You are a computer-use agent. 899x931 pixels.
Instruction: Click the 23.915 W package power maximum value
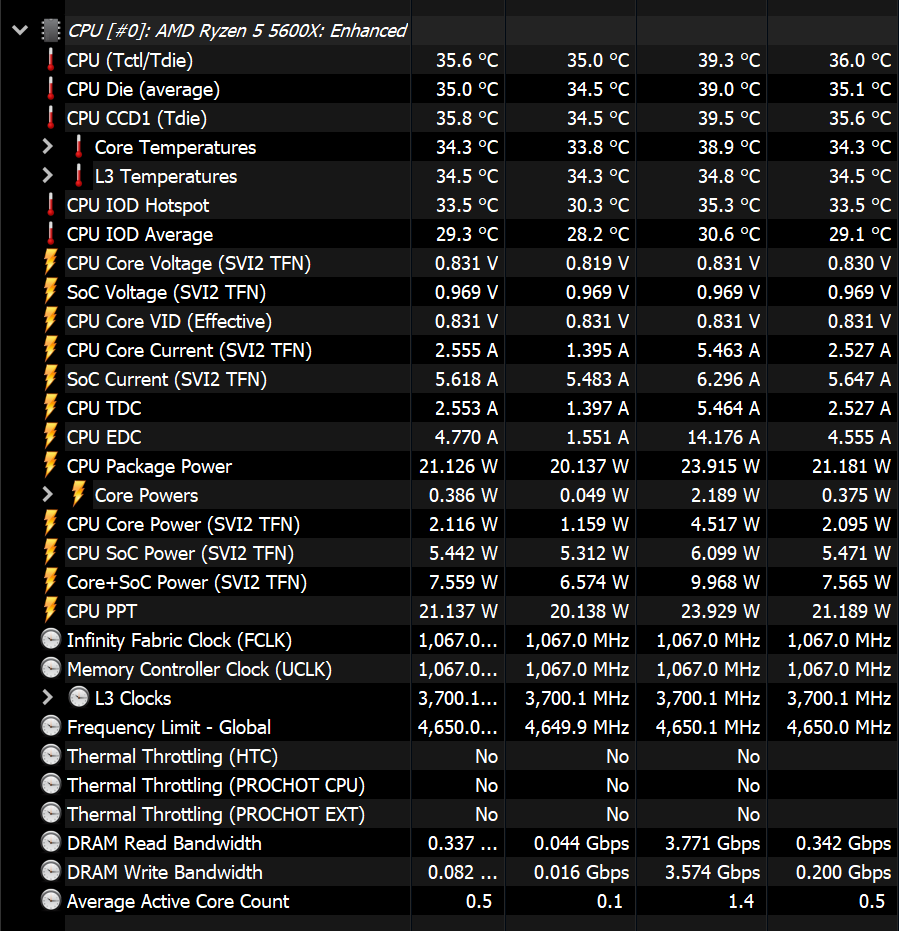(720, 467)
